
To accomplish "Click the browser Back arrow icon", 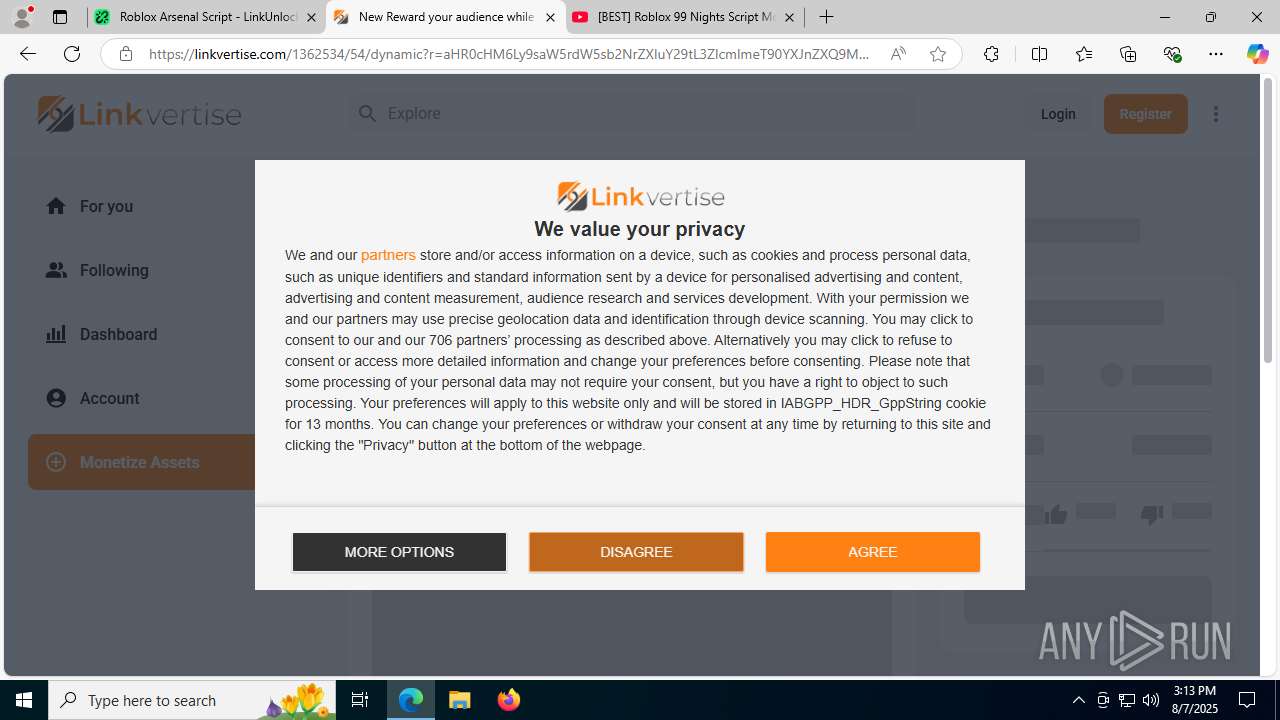I will [28, 54].
